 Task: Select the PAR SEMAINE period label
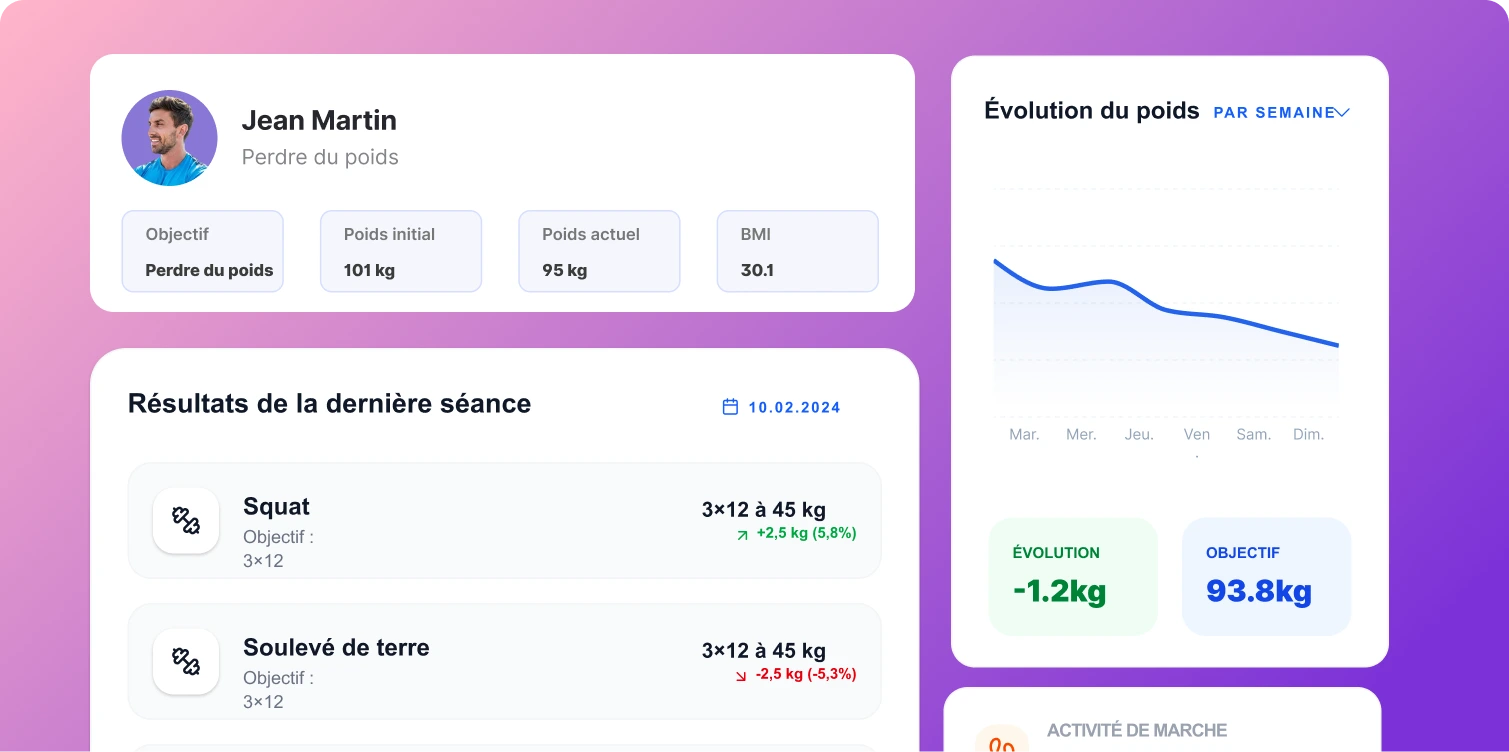point(1274,113)
